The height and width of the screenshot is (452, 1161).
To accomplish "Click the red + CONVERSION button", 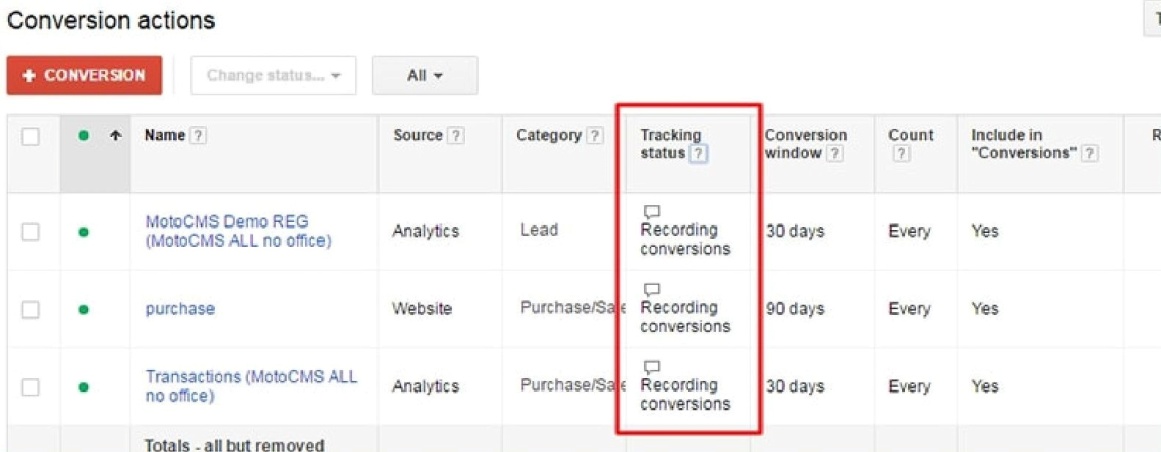I will click(x=84, y=76).
